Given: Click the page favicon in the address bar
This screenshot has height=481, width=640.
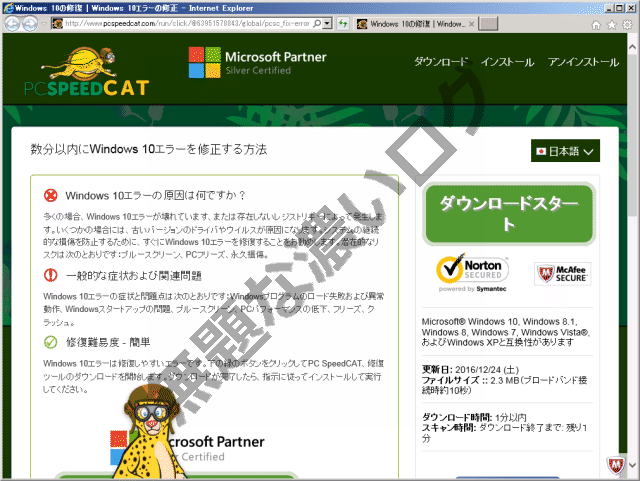Looking at the screenshot, I should [58, 24].
